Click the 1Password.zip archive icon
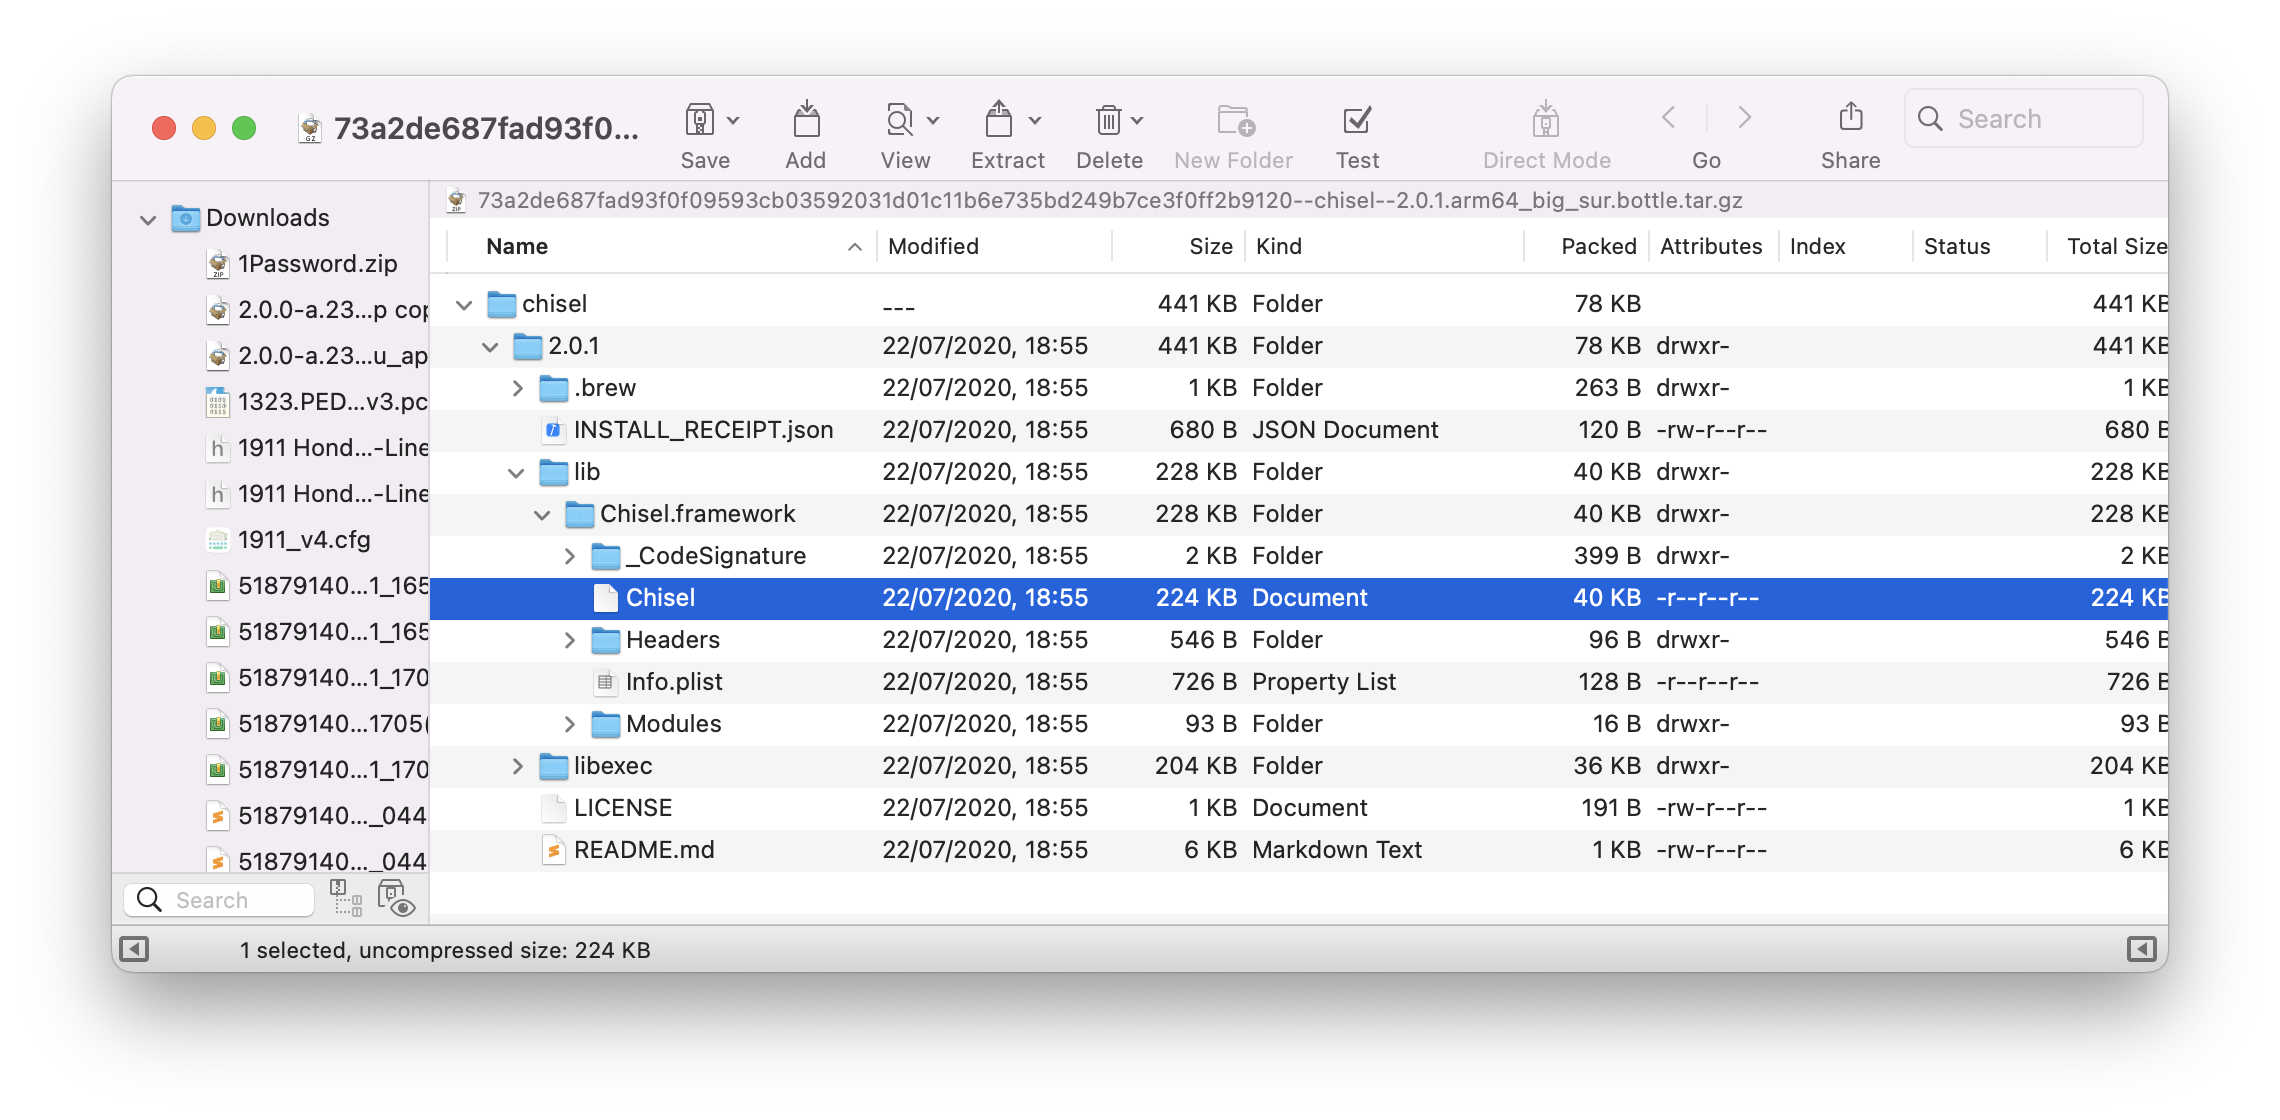Viewport: 2280px width, 1120px height. pyautogui.click(x=218, y=264)
